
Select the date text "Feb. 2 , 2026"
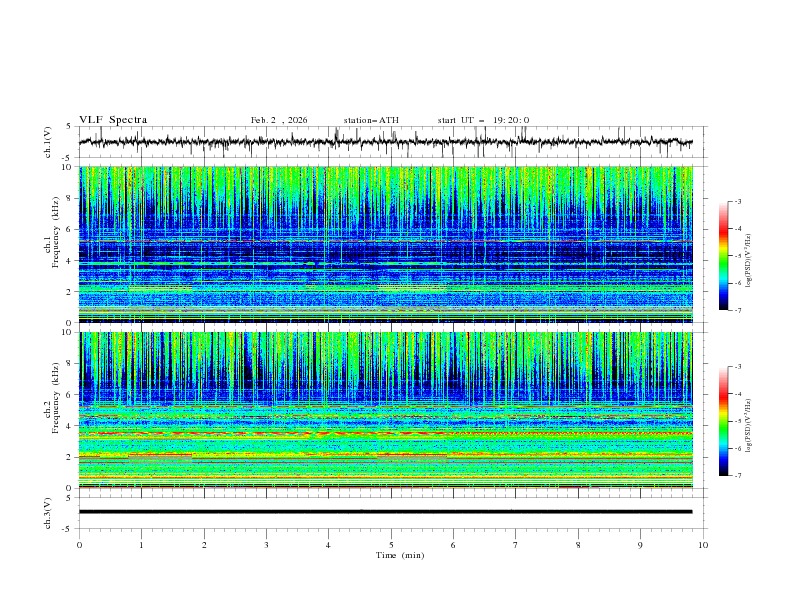[279, 120]
